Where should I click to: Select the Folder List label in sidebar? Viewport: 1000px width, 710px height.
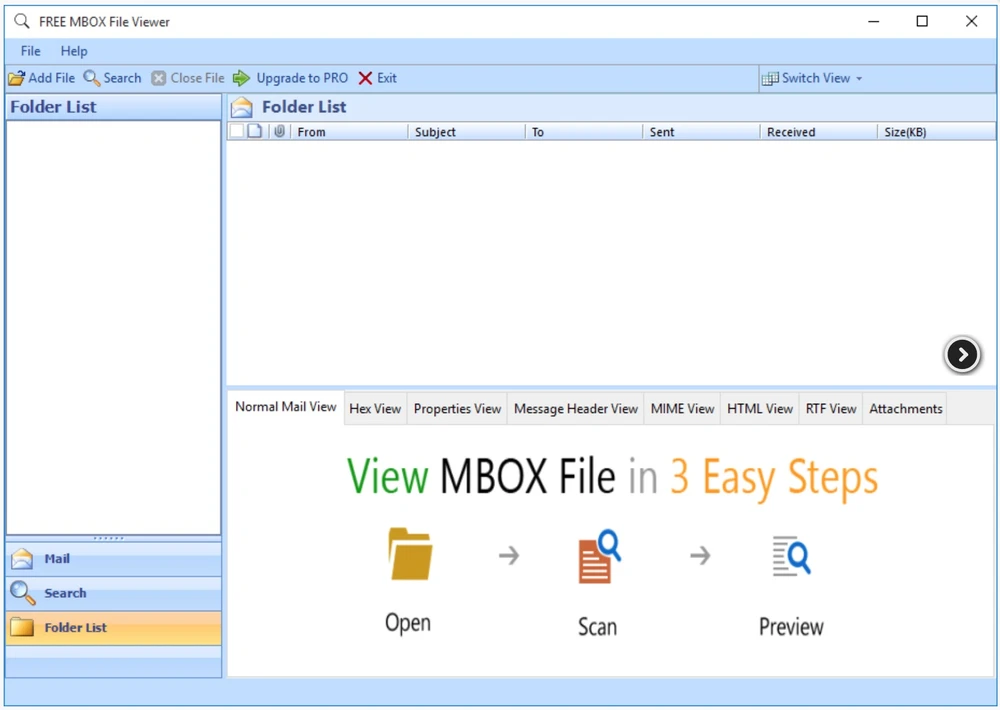point(75,628)
